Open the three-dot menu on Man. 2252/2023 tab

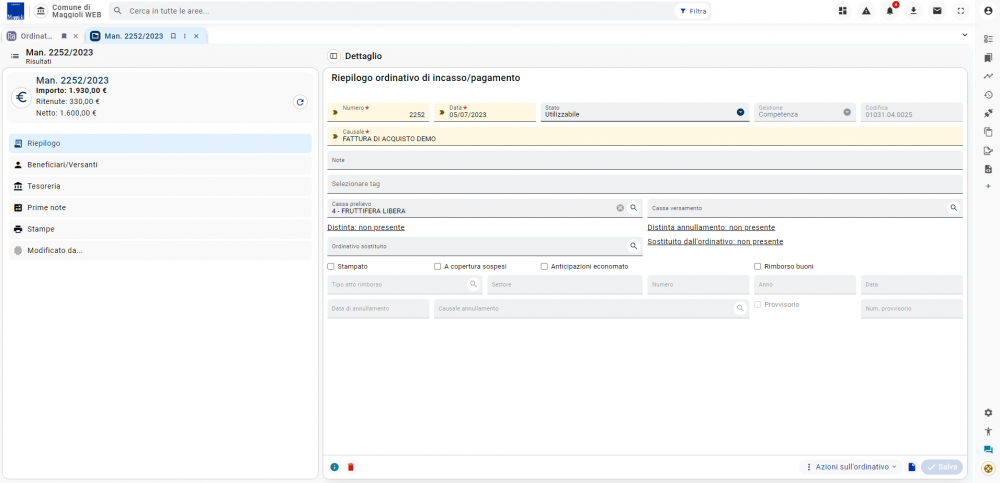[x=184, y=36]
